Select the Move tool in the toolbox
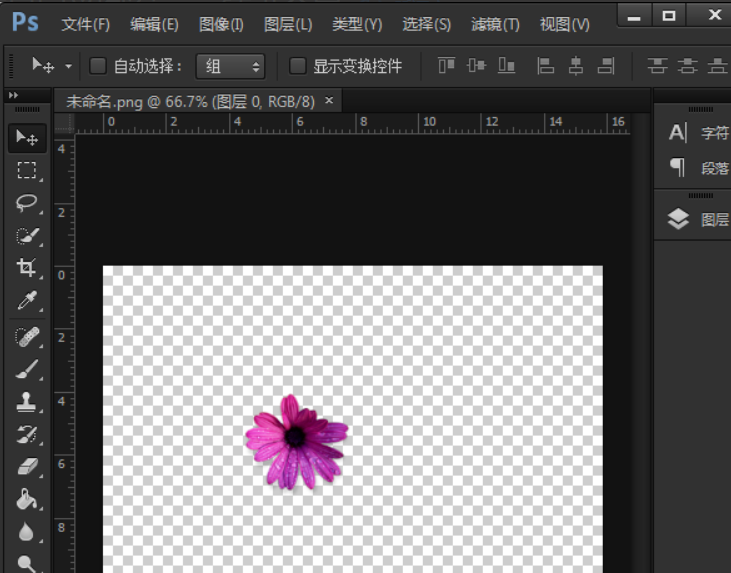Screen dimensions: 731x573 tap(27, 138)
